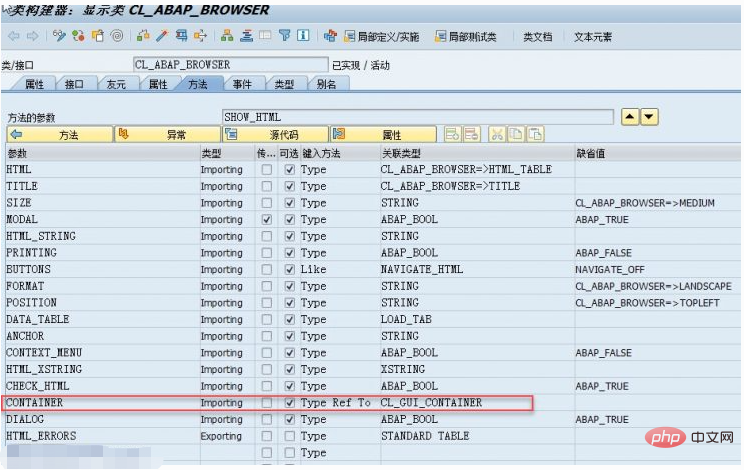Toggle optional checkbox in CONTAINER row
This screenshot has width=744, height=470.
click(x=289, y=403)
